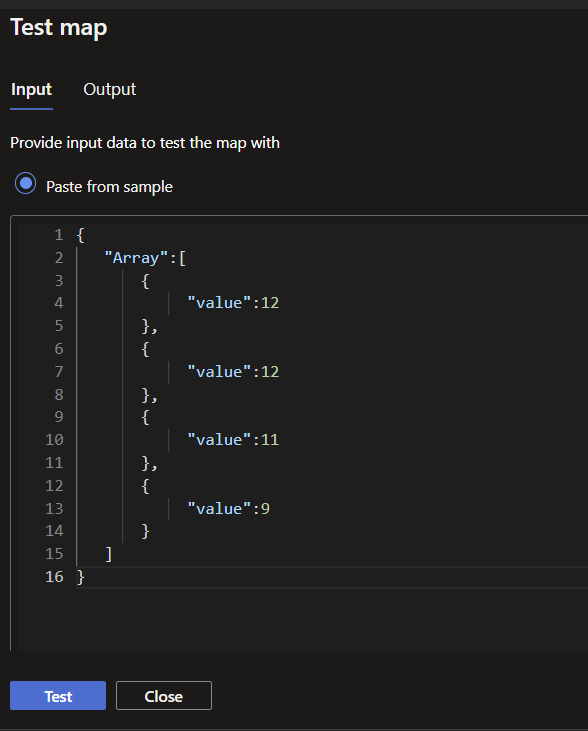Click the closing bracket on line 15
The image size is (588, 731).
point(109,554)
